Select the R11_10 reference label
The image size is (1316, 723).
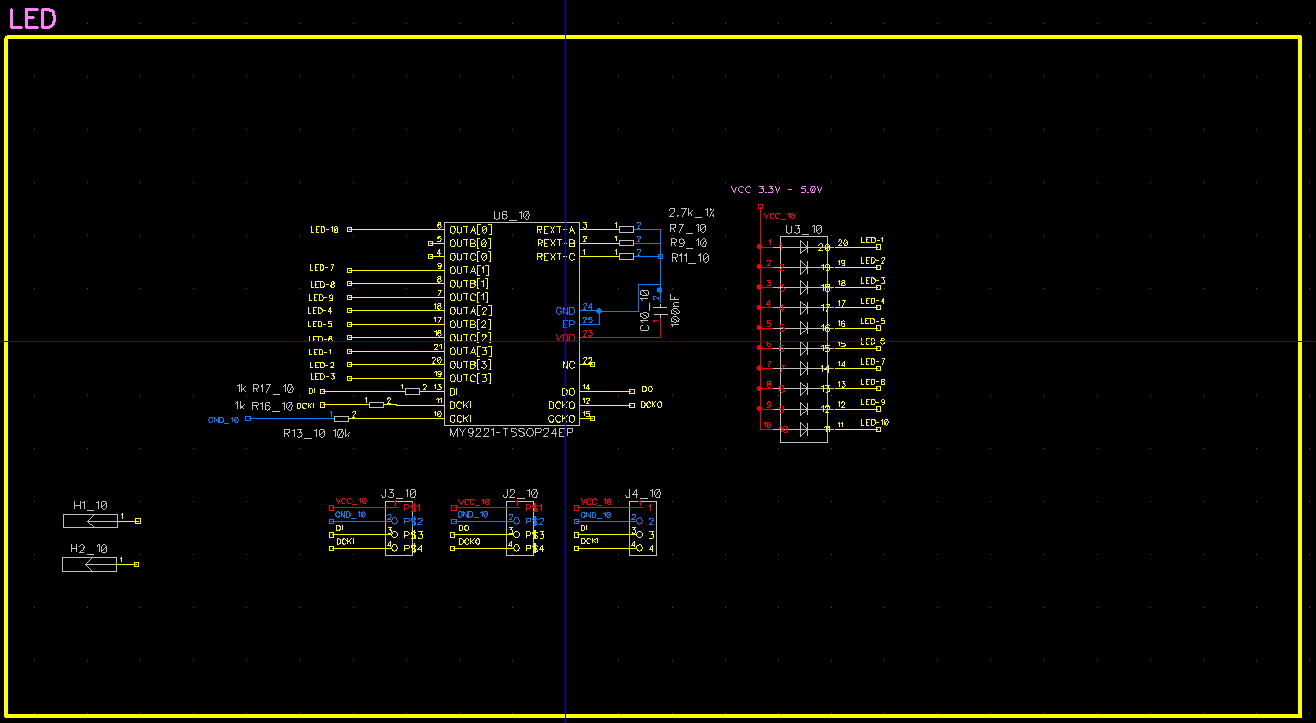(x=690, y=258)
